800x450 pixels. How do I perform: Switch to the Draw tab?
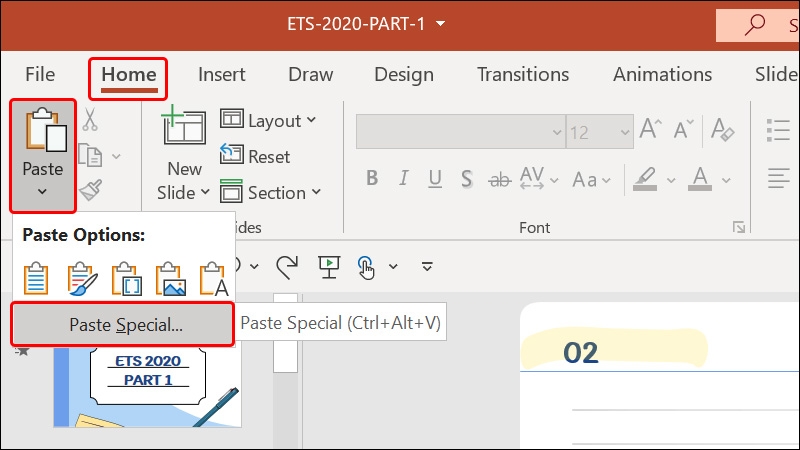pos(310,74)
